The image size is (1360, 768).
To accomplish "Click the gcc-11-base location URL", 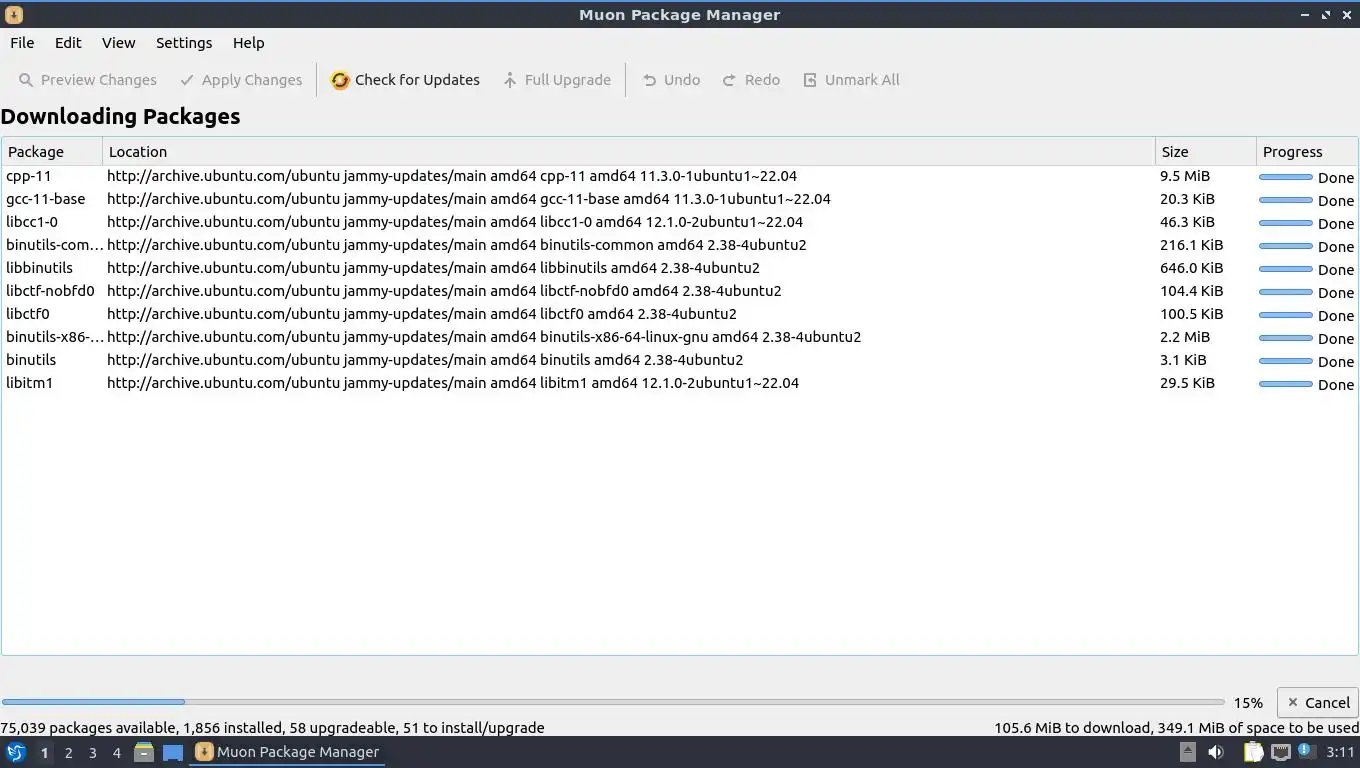I will pyautogui.click(x=469, y=199).
